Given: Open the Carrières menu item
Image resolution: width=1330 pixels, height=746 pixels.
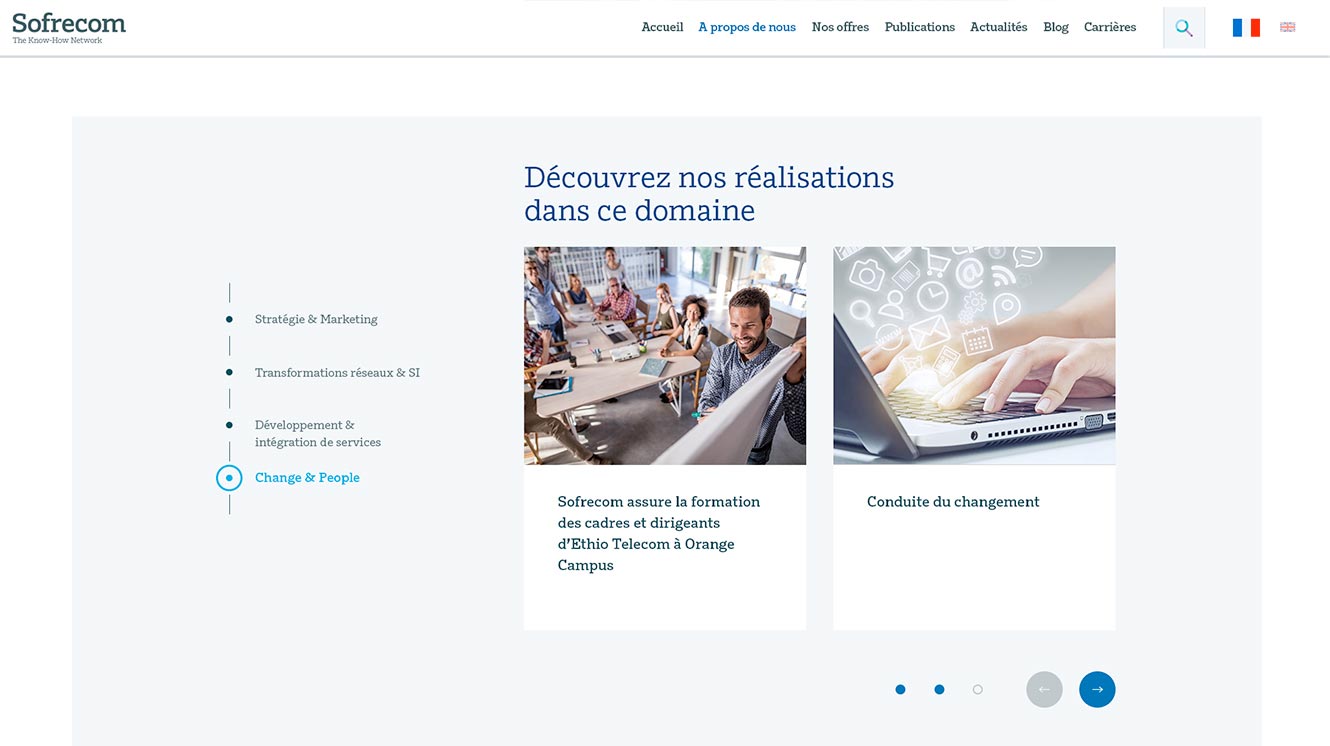Looking at the screenshot, I should pyautogui.click(x=1110, y=27).
